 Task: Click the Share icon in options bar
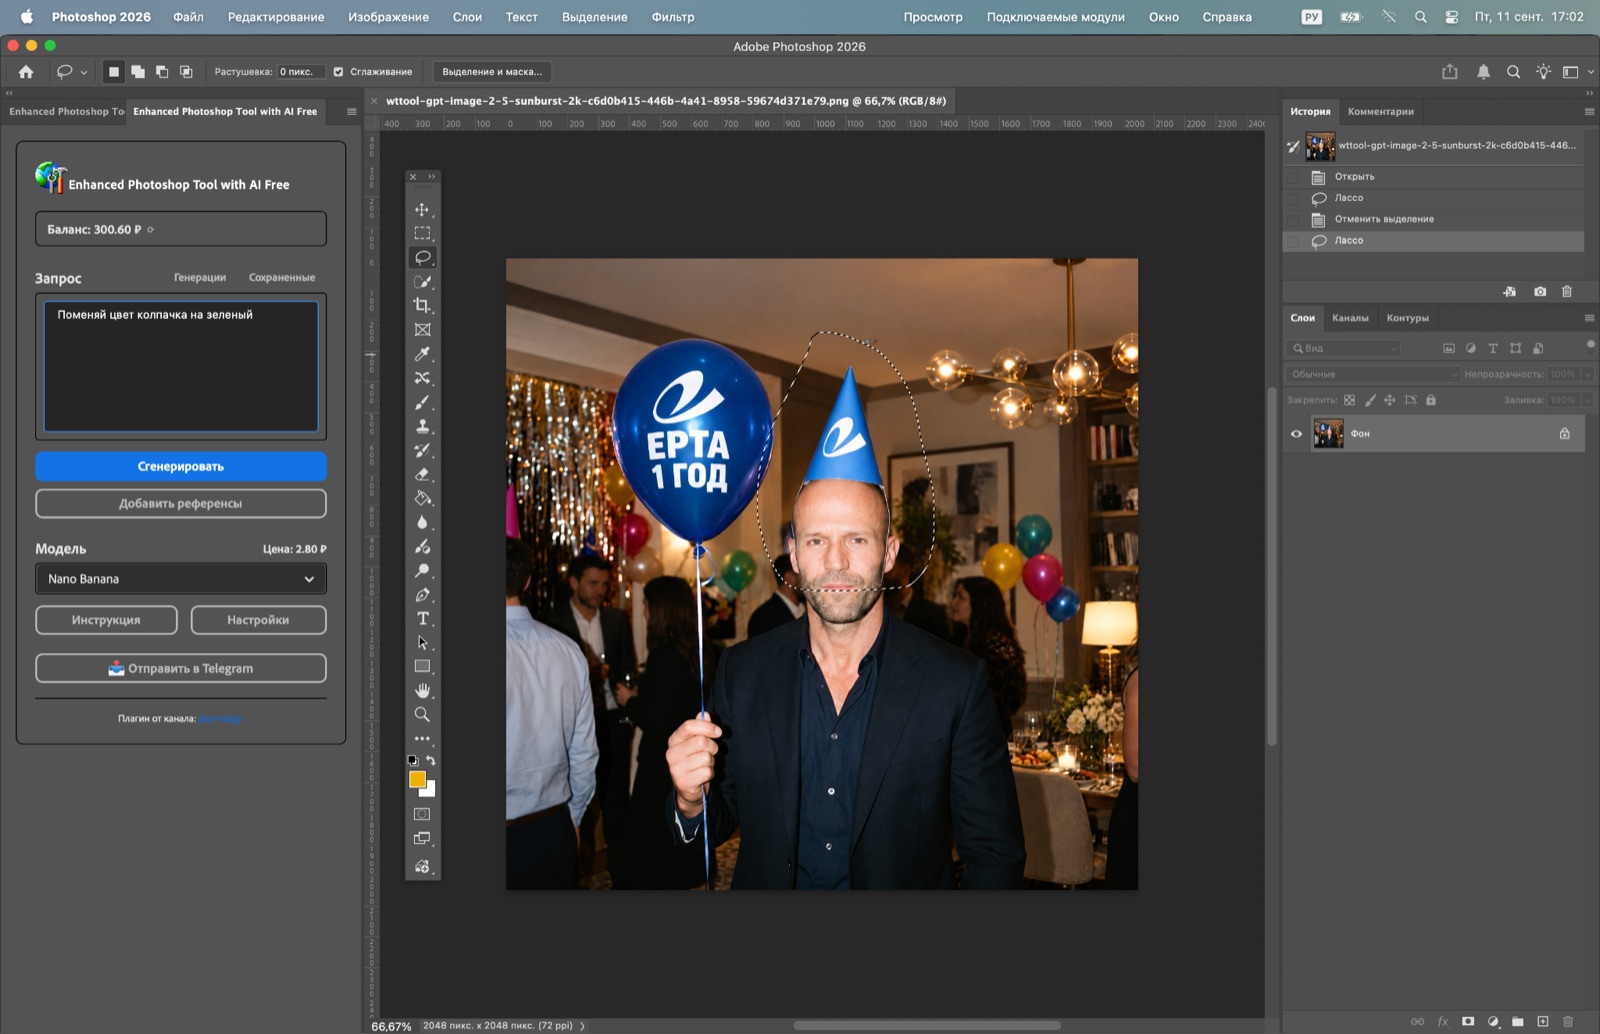click(x=1450, y=72)
